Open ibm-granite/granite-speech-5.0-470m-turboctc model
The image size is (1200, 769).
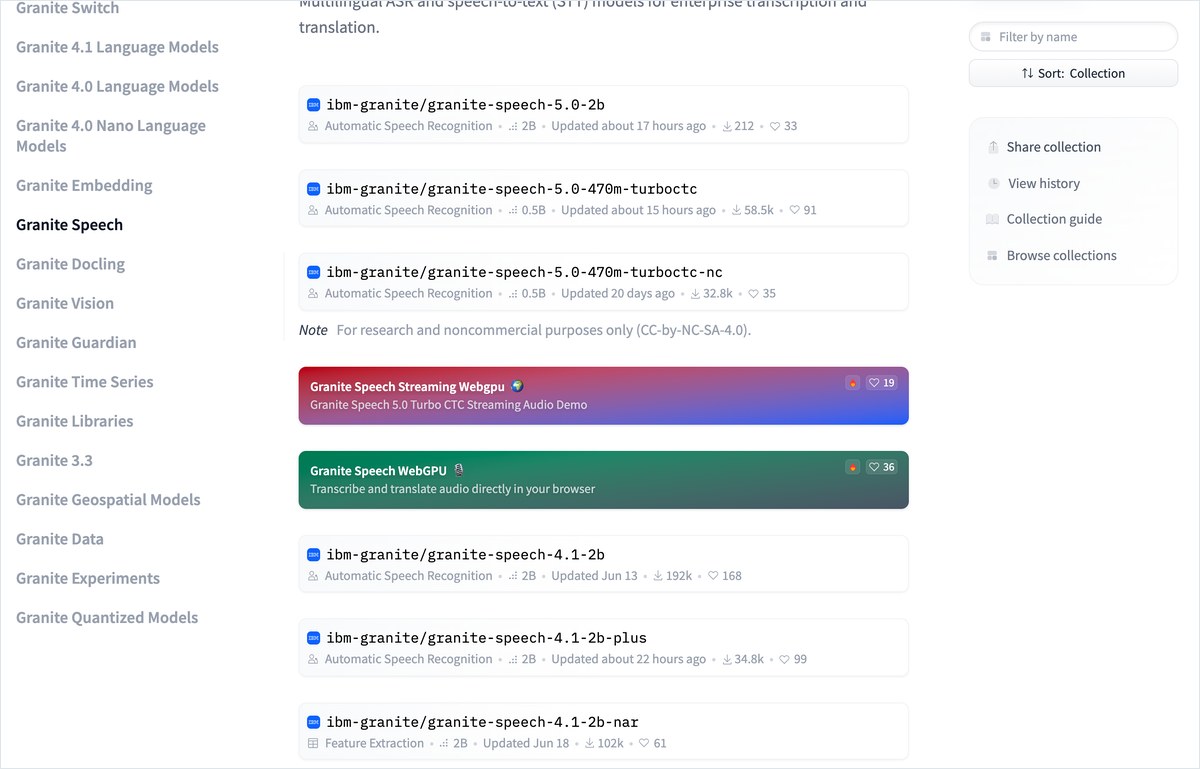click(x=512, y=189)
